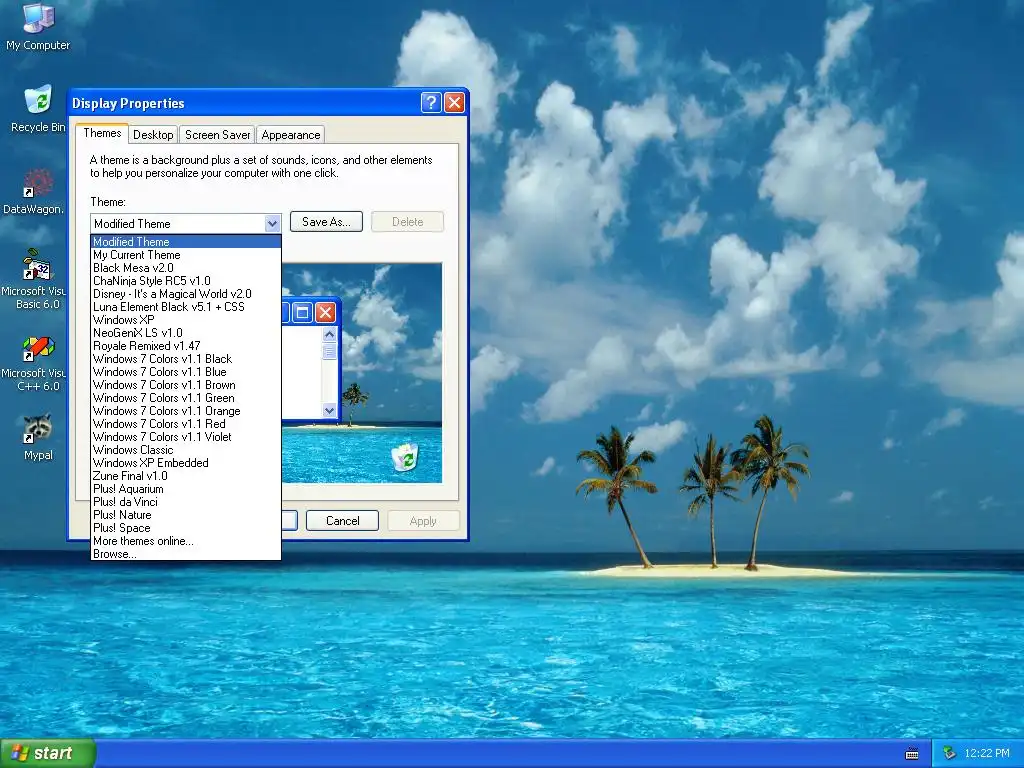Screen dimensions: 1024x768
Task: Select the DataWagon desktop shortcut
Action: click(34, 191)
